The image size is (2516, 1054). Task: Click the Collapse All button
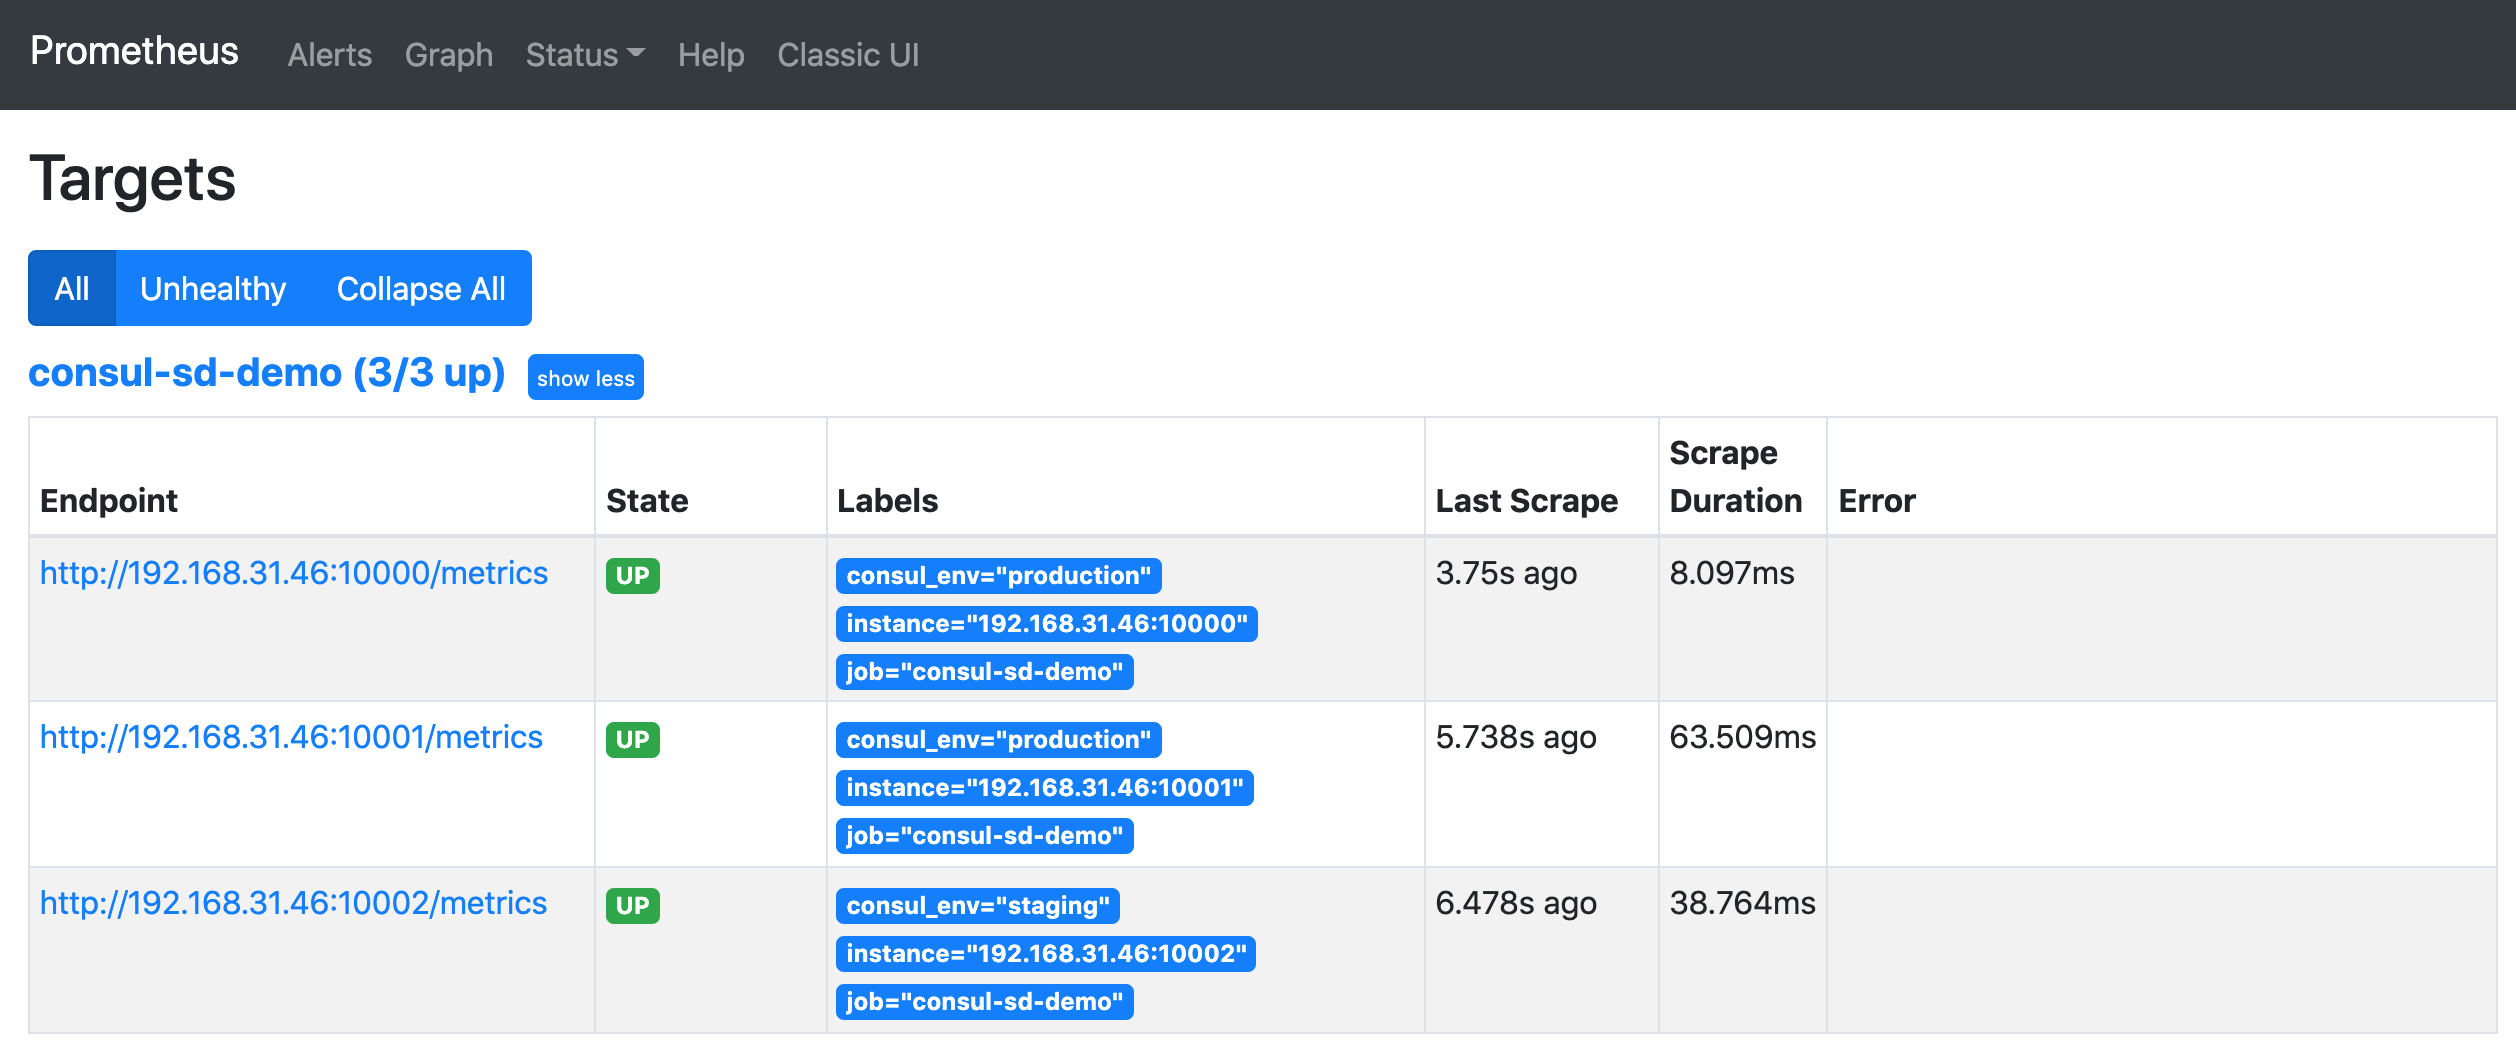pyautogui.click(x=421, y=288)
